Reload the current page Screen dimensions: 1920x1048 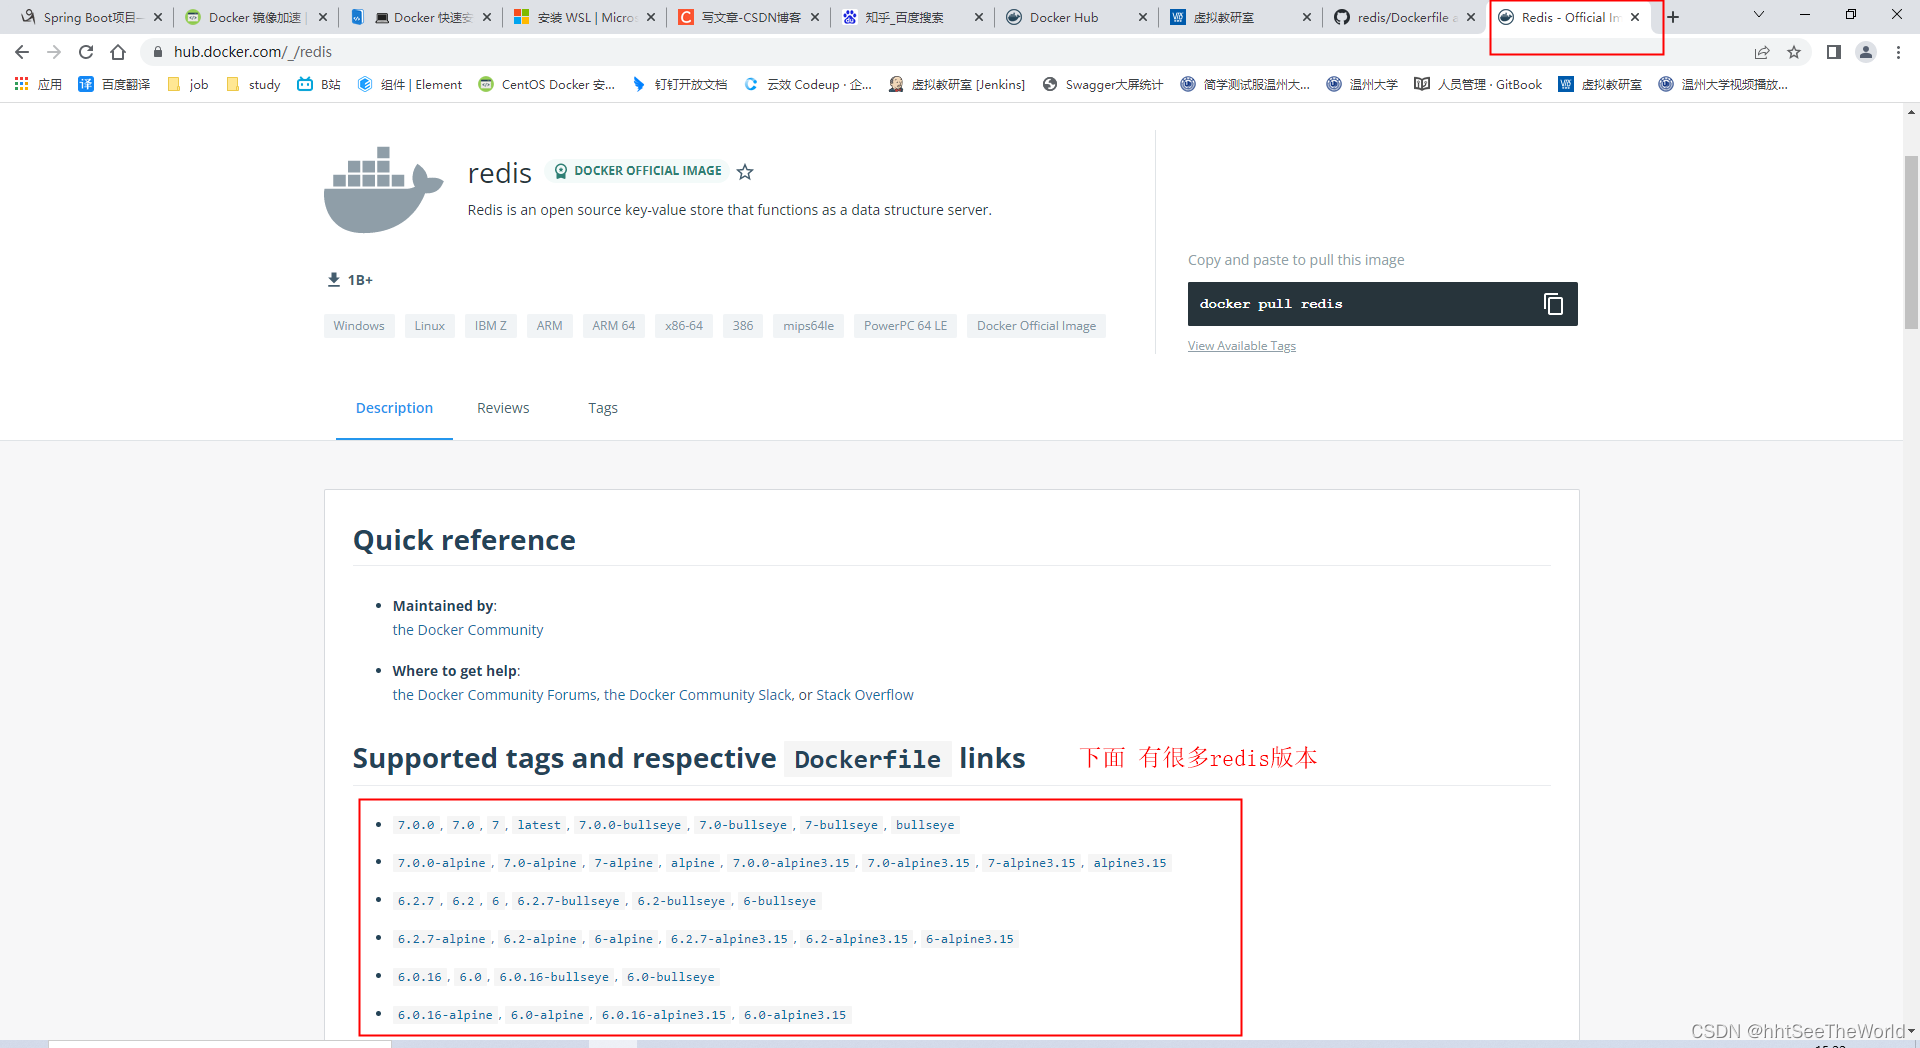pos(86,52)
